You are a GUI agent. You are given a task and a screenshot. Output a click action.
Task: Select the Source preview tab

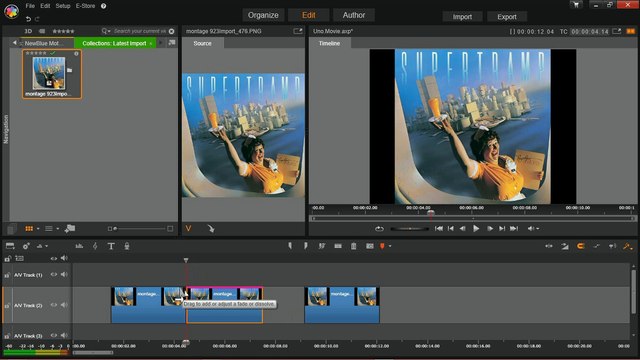coord(202,43)
